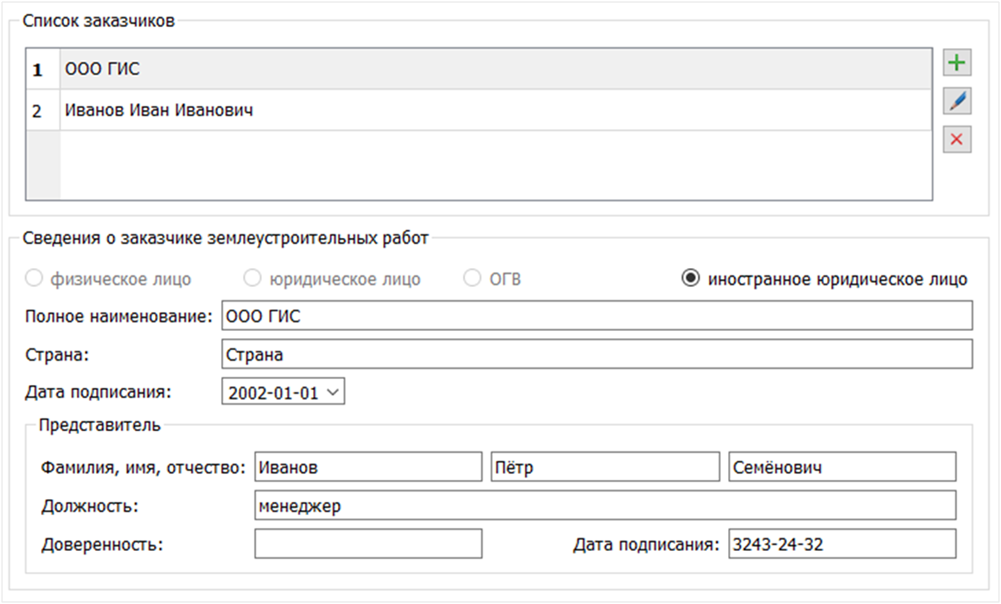Select ООО ГИС row in customer list
This screenshot has height=604, width=1001.
click(x=495, y=70)
